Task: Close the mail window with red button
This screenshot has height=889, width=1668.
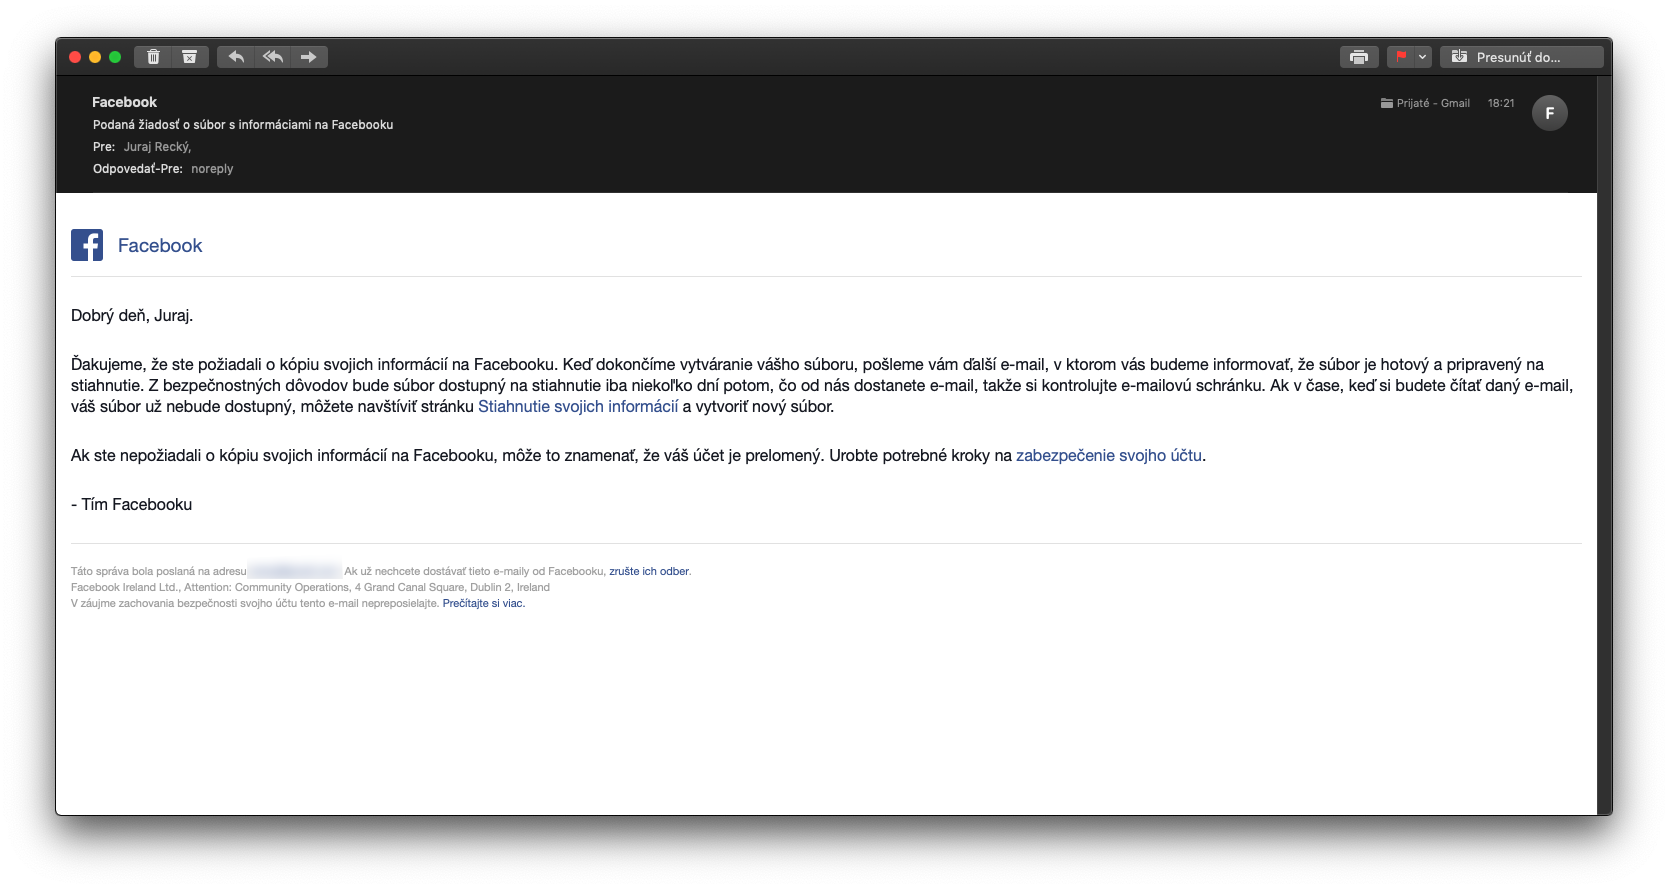Action: click(x=75, y=57)
